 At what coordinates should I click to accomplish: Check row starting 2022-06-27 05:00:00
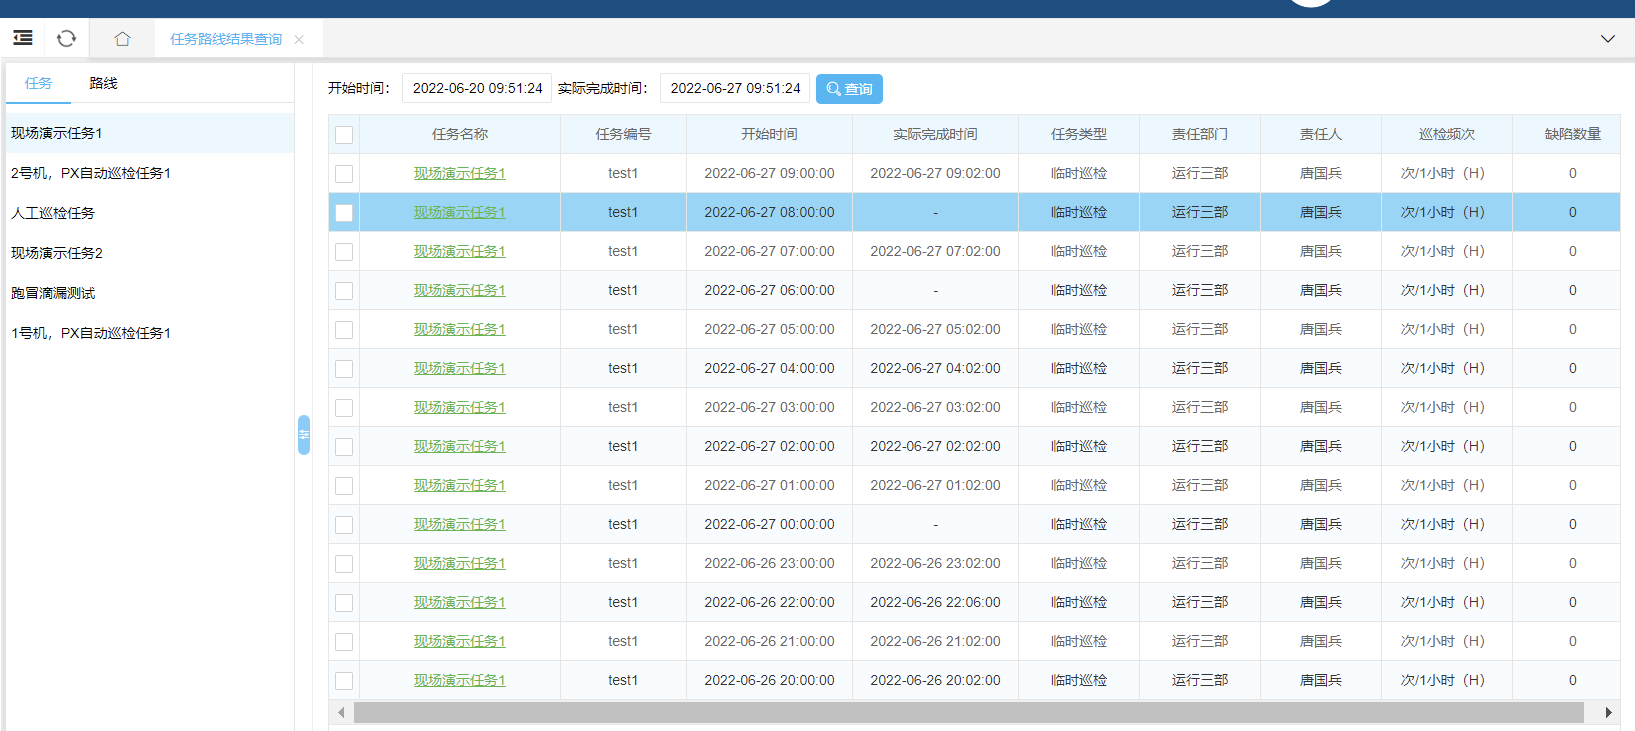coord(344,330)
